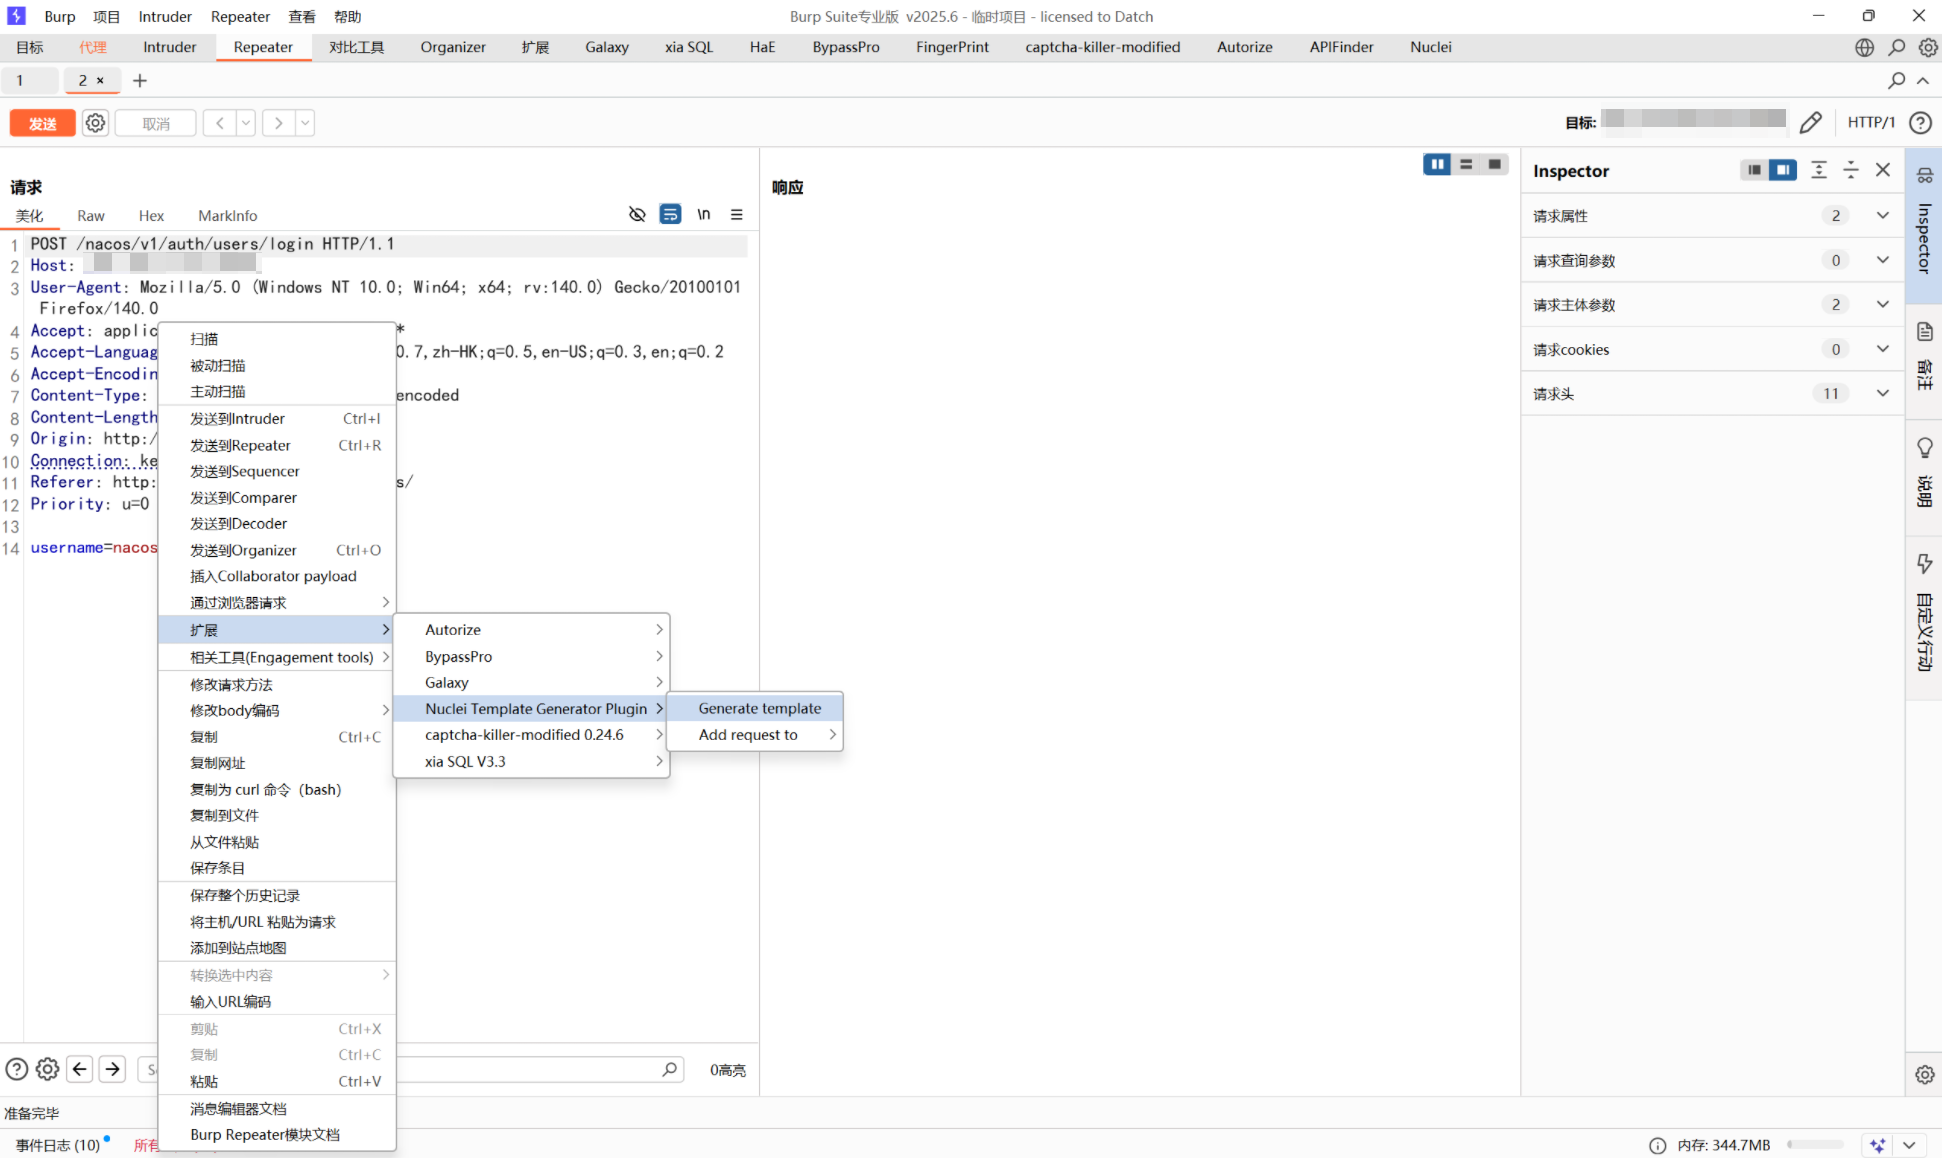Toggle hide non-printable characters eye icon

point(637,214)
